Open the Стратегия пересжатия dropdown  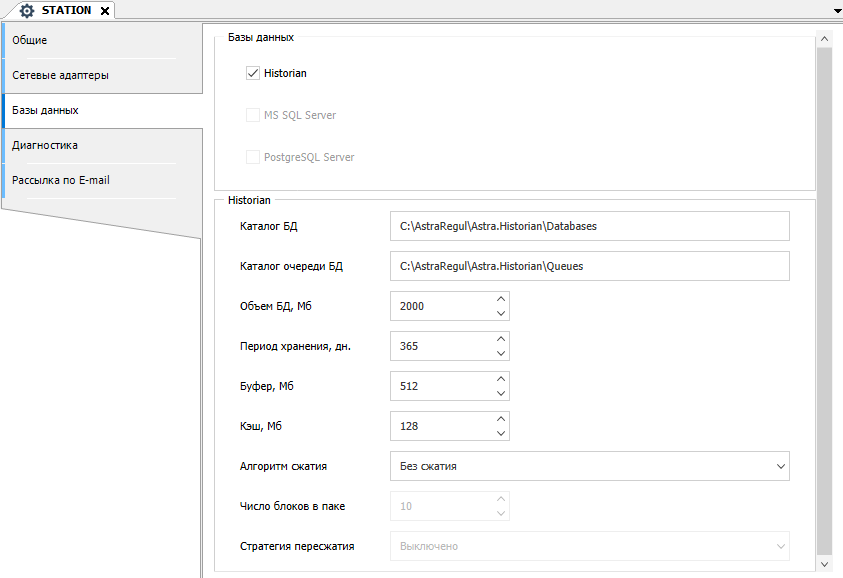pos(780,546)
